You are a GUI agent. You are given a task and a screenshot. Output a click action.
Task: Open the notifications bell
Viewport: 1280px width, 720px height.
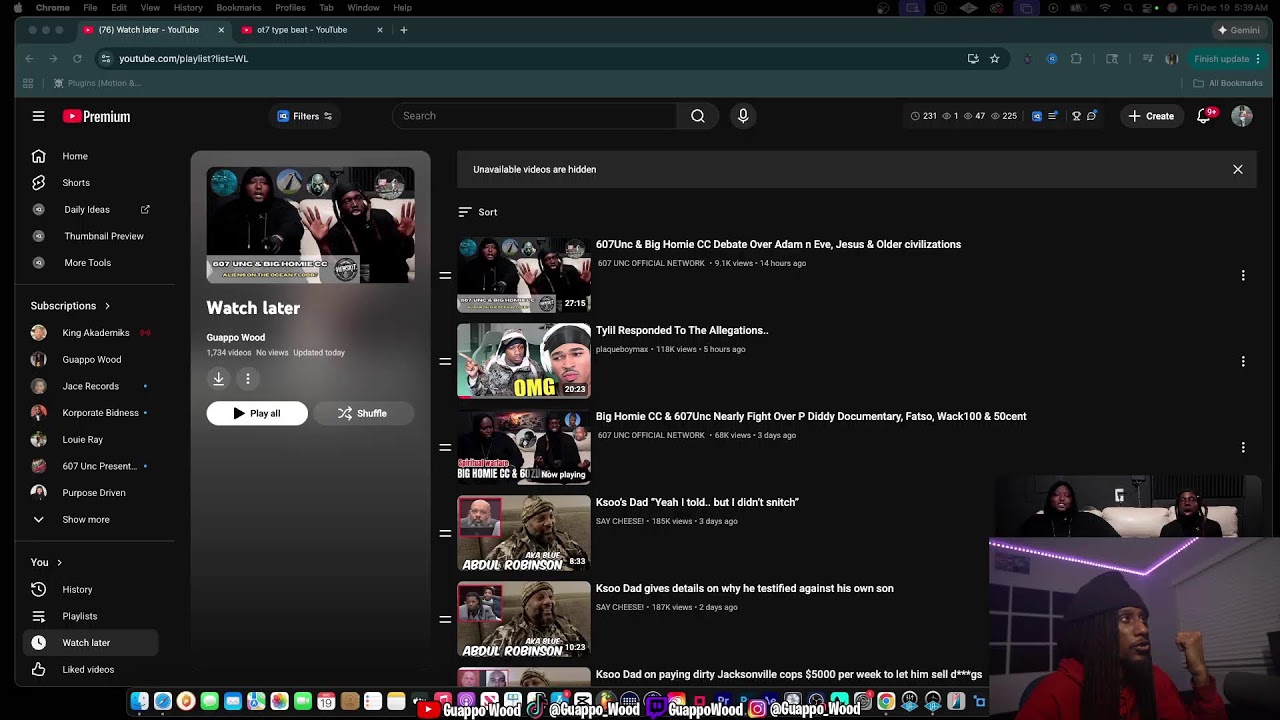(x=1204, y=116)
